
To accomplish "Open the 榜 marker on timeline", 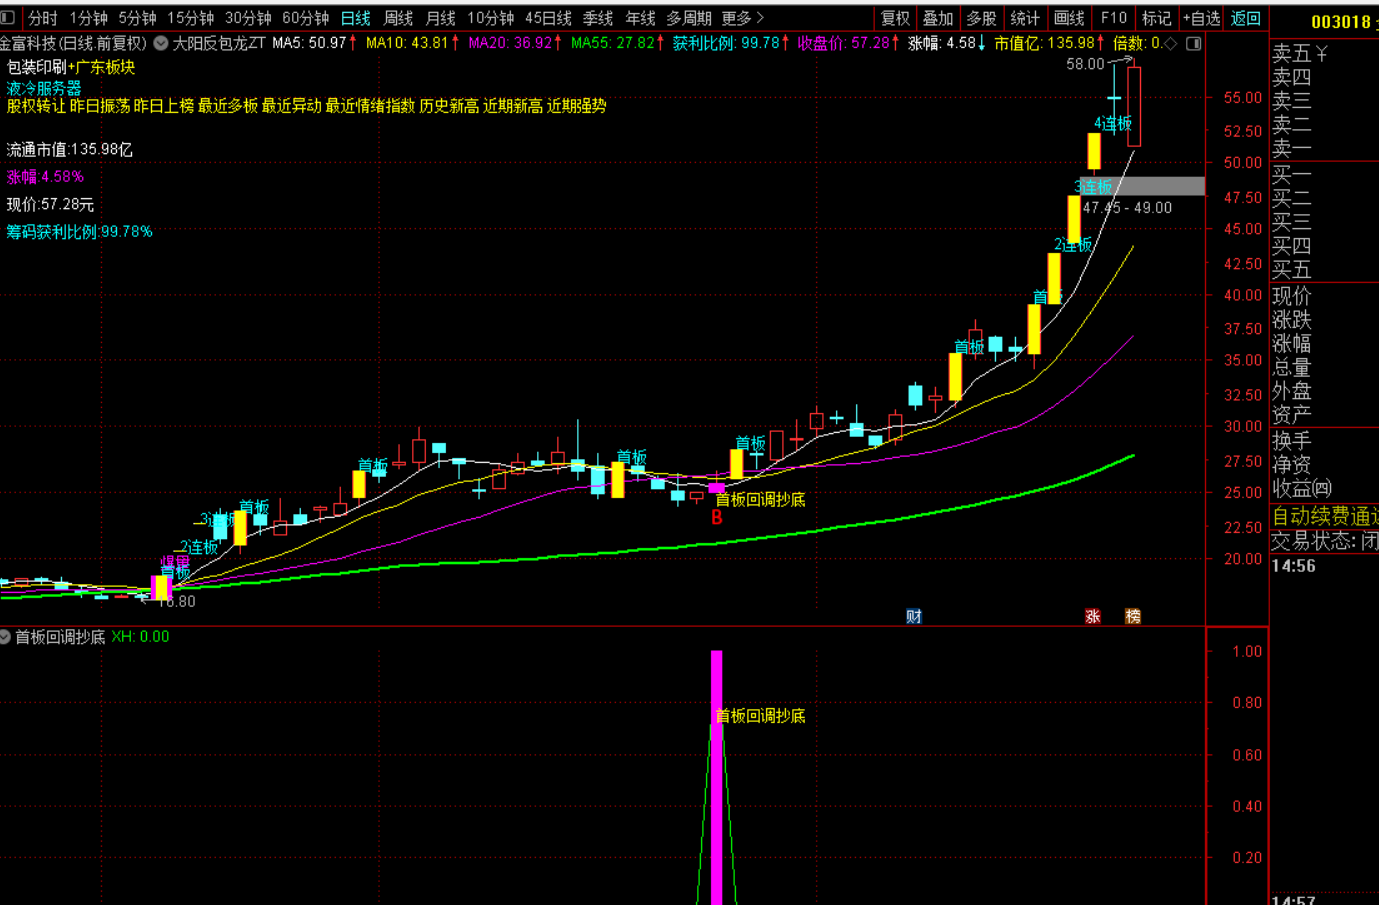I will tap(1133, 616).
